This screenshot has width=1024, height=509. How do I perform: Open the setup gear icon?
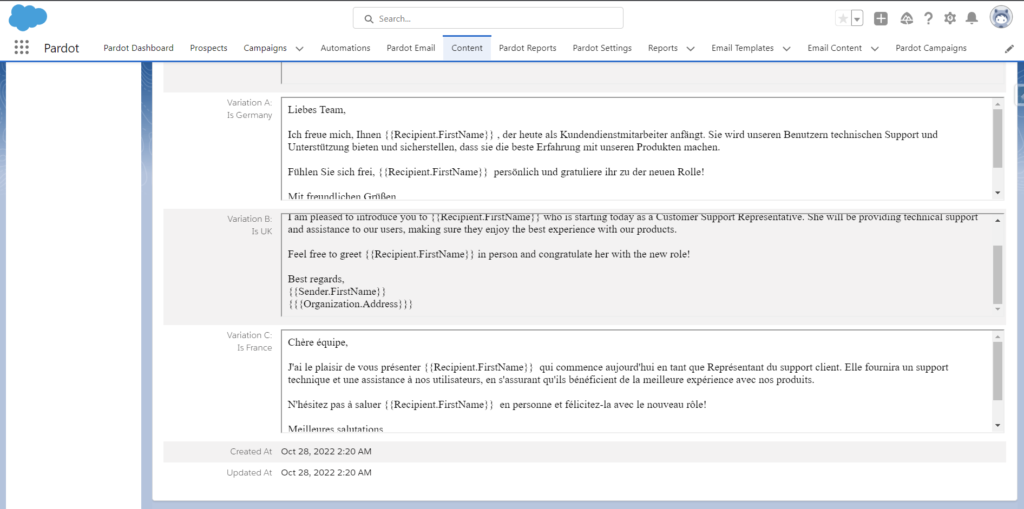click(950, 19)
